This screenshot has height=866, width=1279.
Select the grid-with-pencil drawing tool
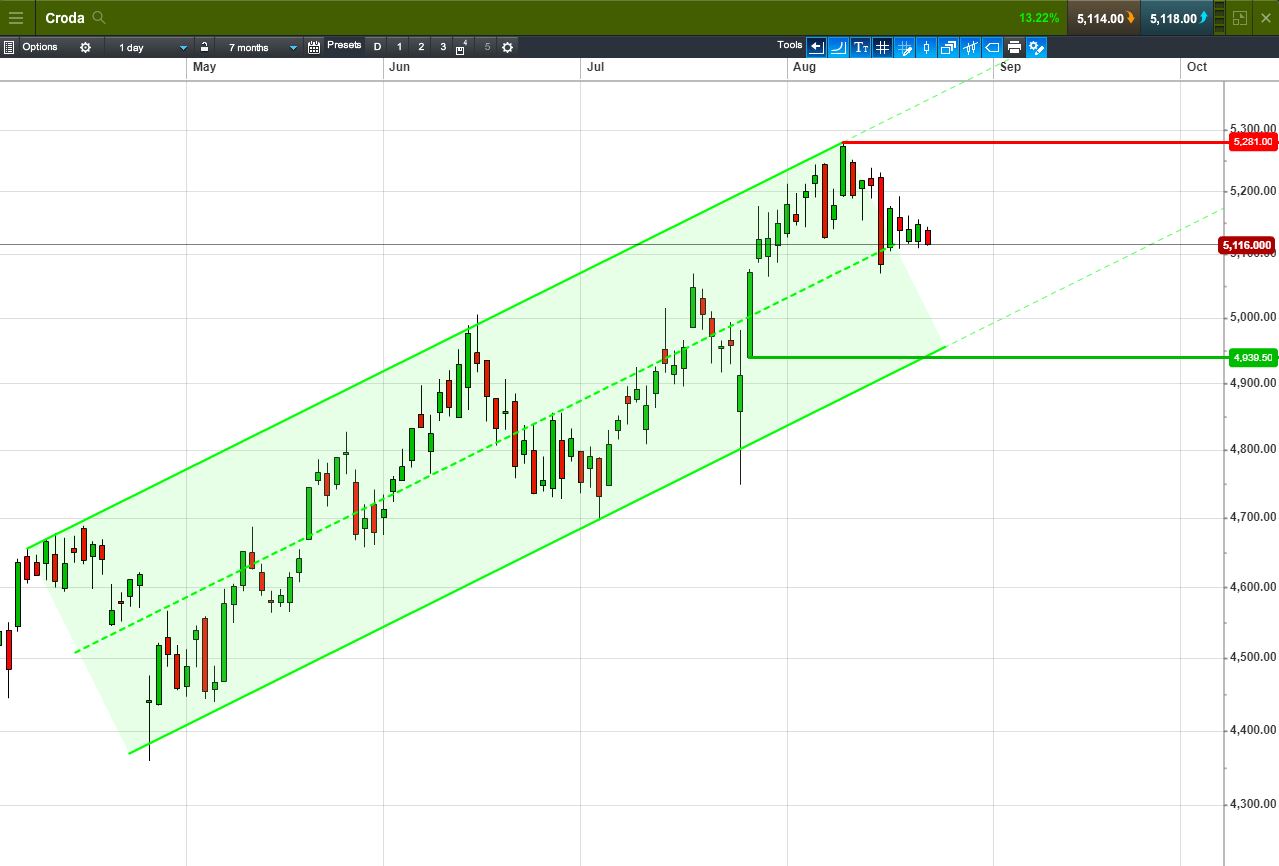click(x=904, y=47)
